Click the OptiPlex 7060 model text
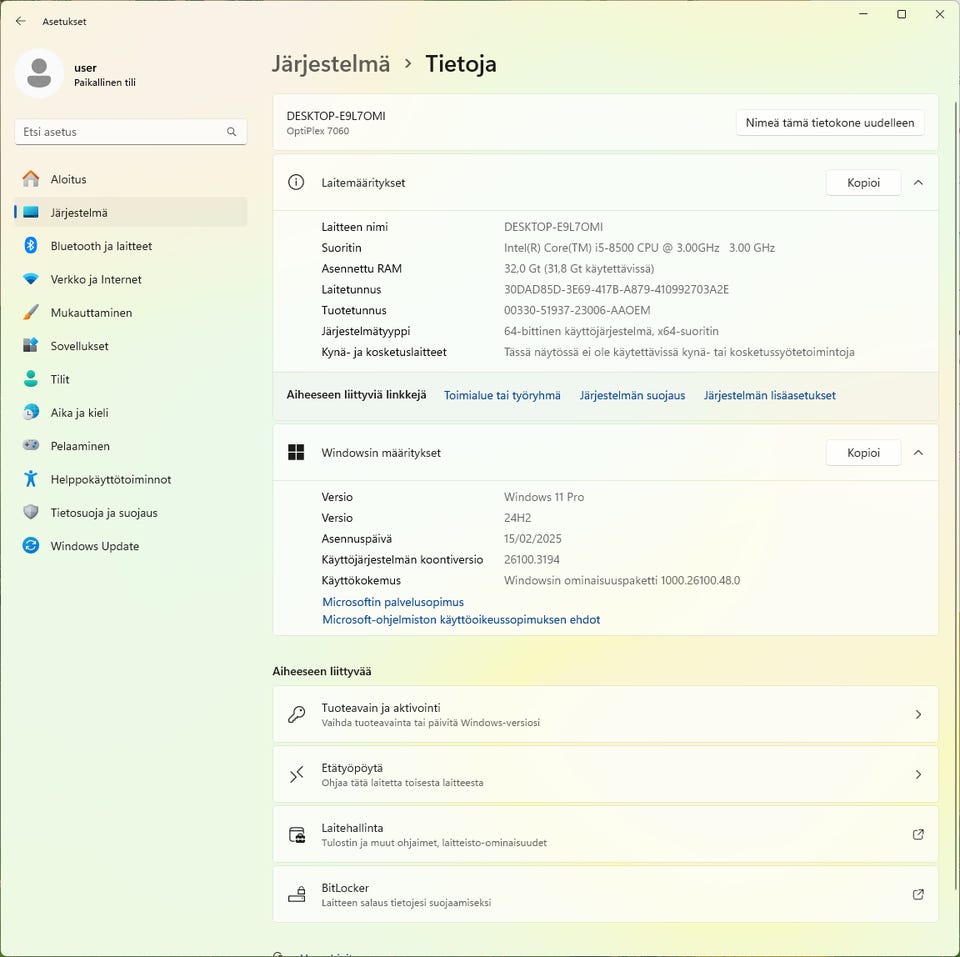 pos(318,130)
